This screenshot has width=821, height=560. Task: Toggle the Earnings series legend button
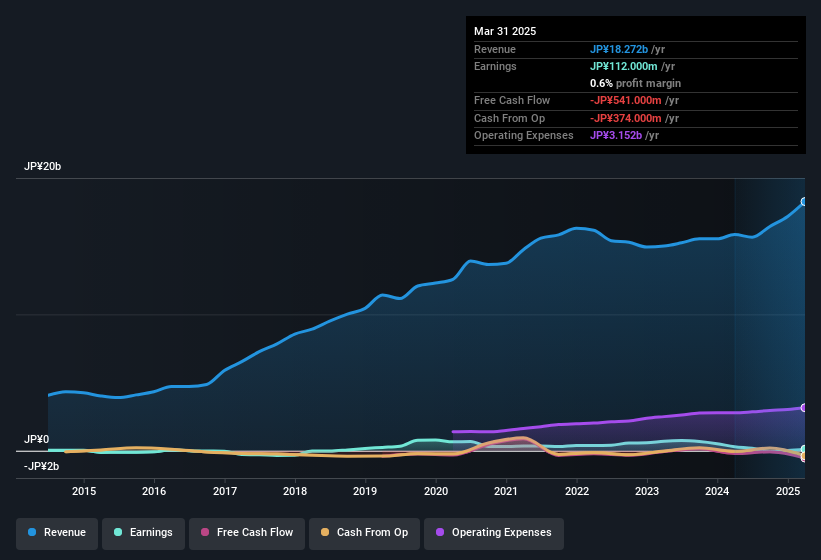pos(143,533)
